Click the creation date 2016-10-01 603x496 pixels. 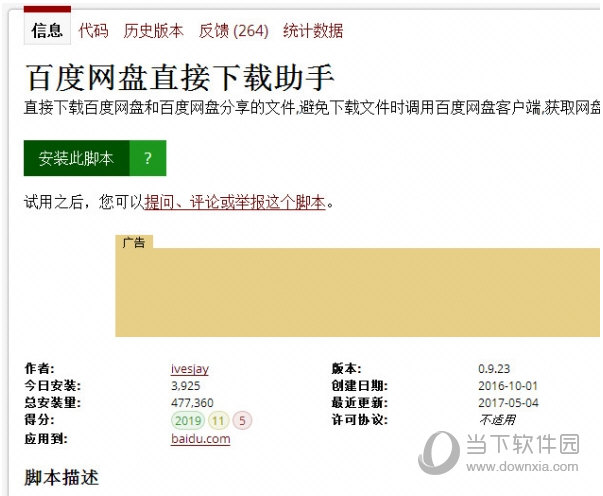508,386
